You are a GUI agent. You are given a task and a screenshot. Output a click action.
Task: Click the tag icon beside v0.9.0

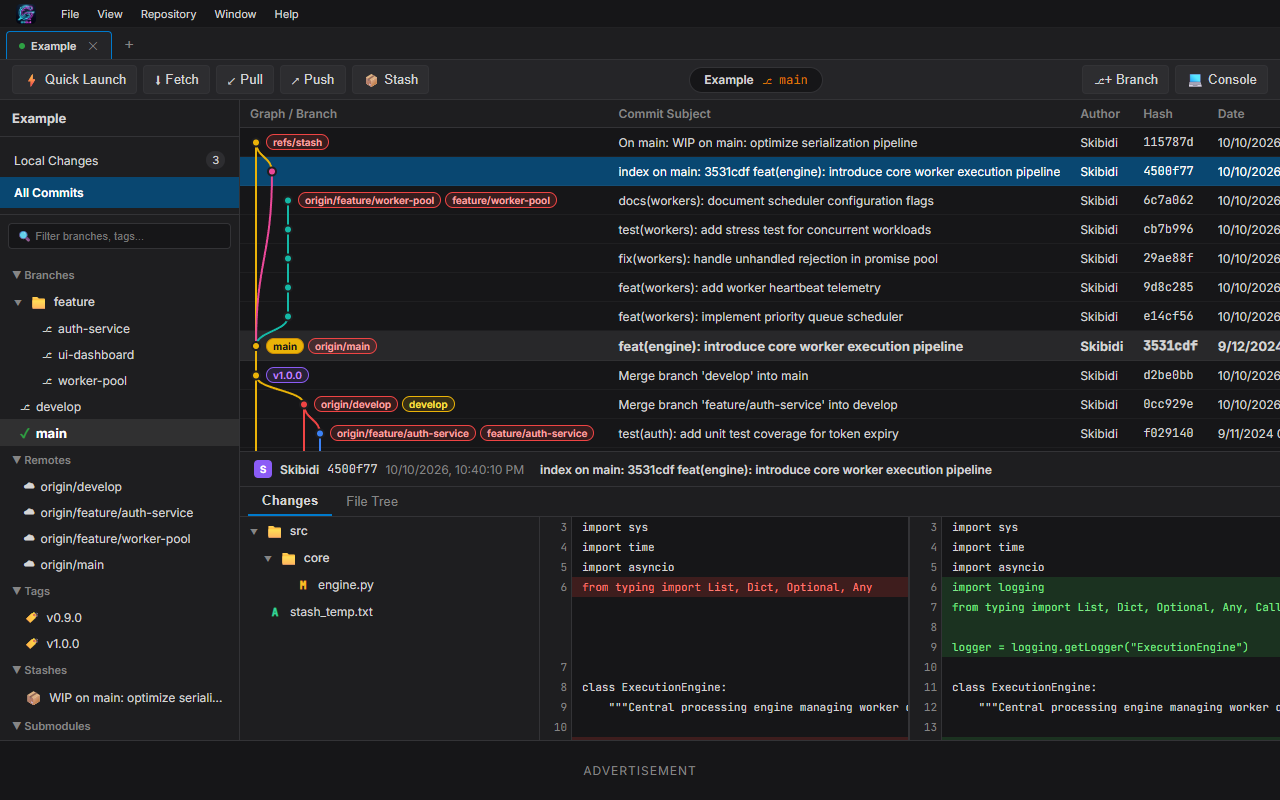point(31,618)
